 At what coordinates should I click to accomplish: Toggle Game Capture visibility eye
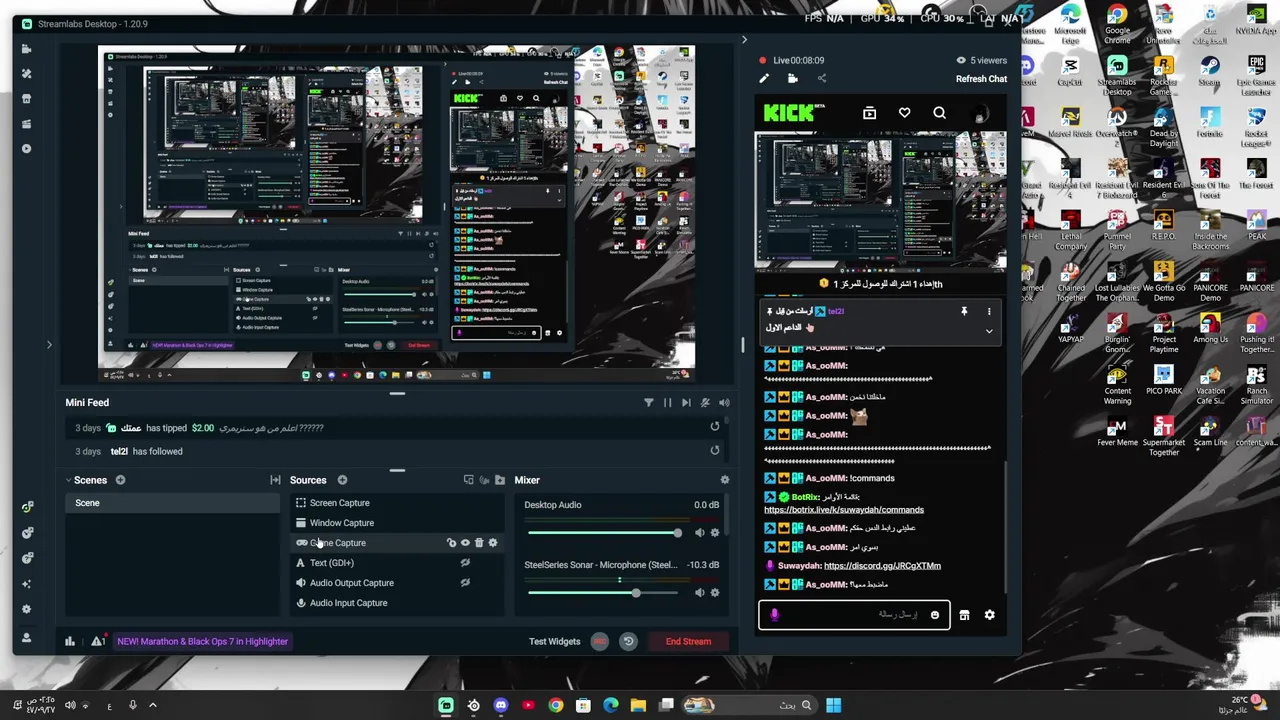[x=465, y=543]
